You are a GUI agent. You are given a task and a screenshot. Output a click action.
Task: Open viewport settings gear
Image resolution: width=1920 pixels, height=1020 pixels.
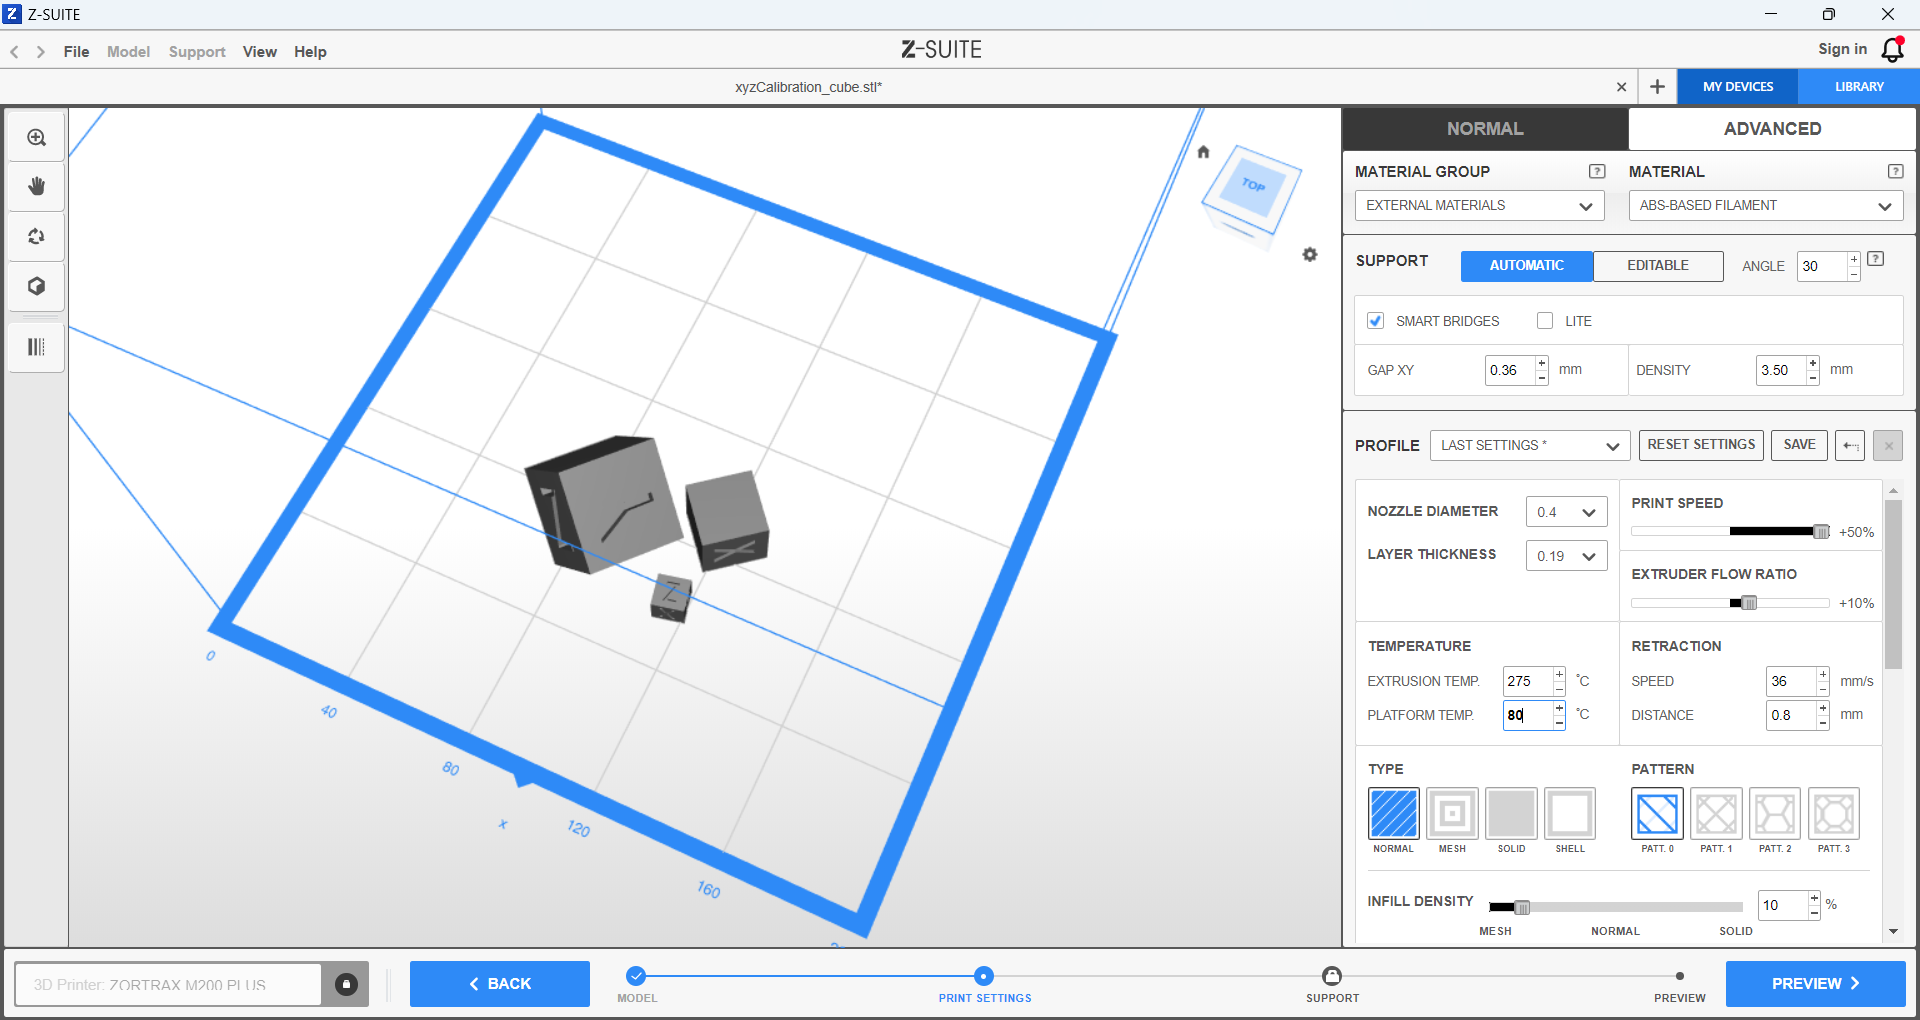click(x=1309, y=255)
